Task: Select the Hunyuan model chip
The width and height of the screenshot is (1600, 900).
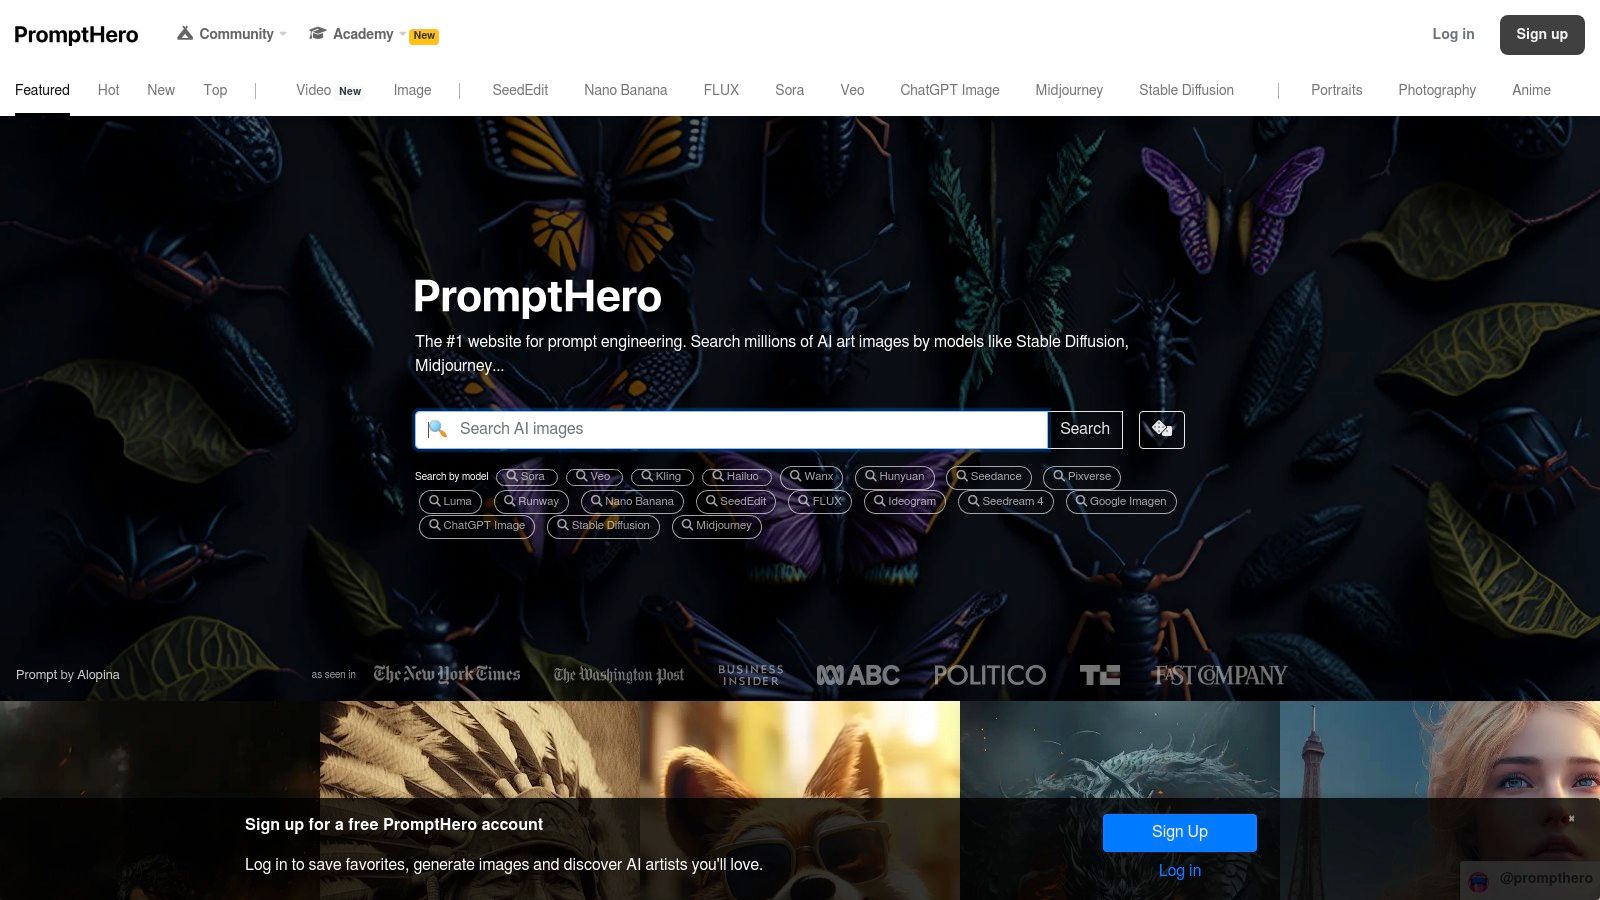Action: [x=895, y=477]
